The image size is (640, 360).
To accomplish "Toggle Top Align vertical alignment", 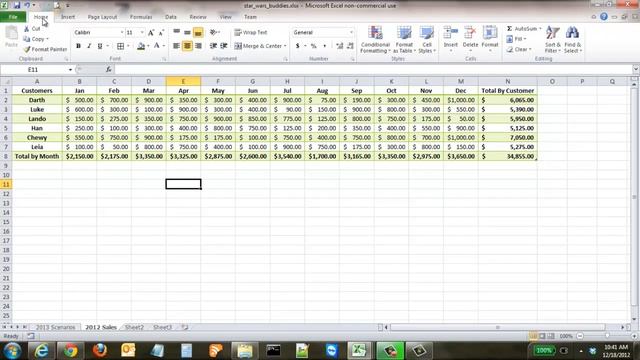I will [176, 32].
